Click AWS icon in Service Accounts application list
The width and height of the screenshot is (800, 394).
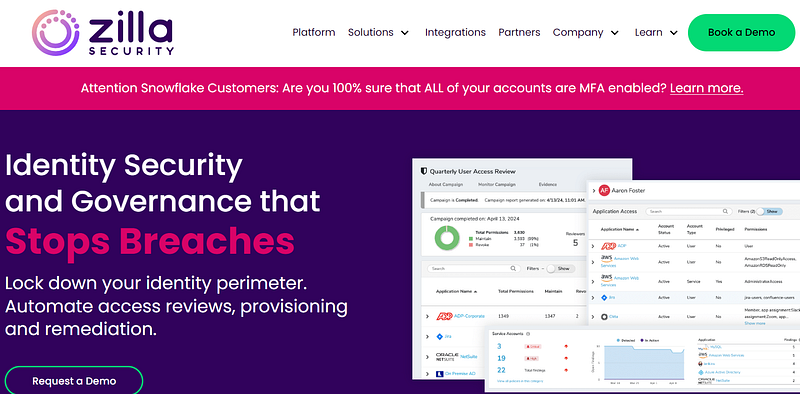[703, 355]
